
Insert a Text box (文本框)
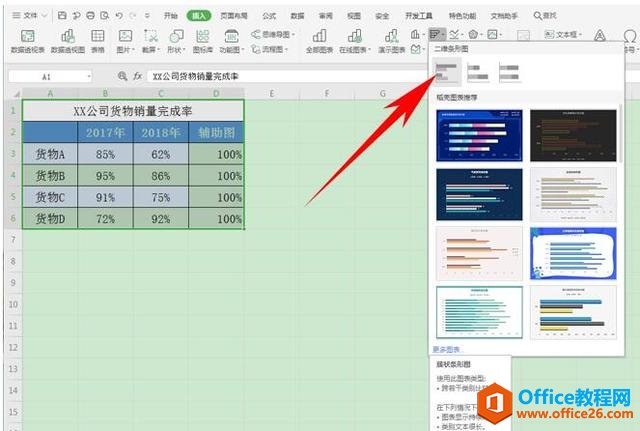click(563, 35)
